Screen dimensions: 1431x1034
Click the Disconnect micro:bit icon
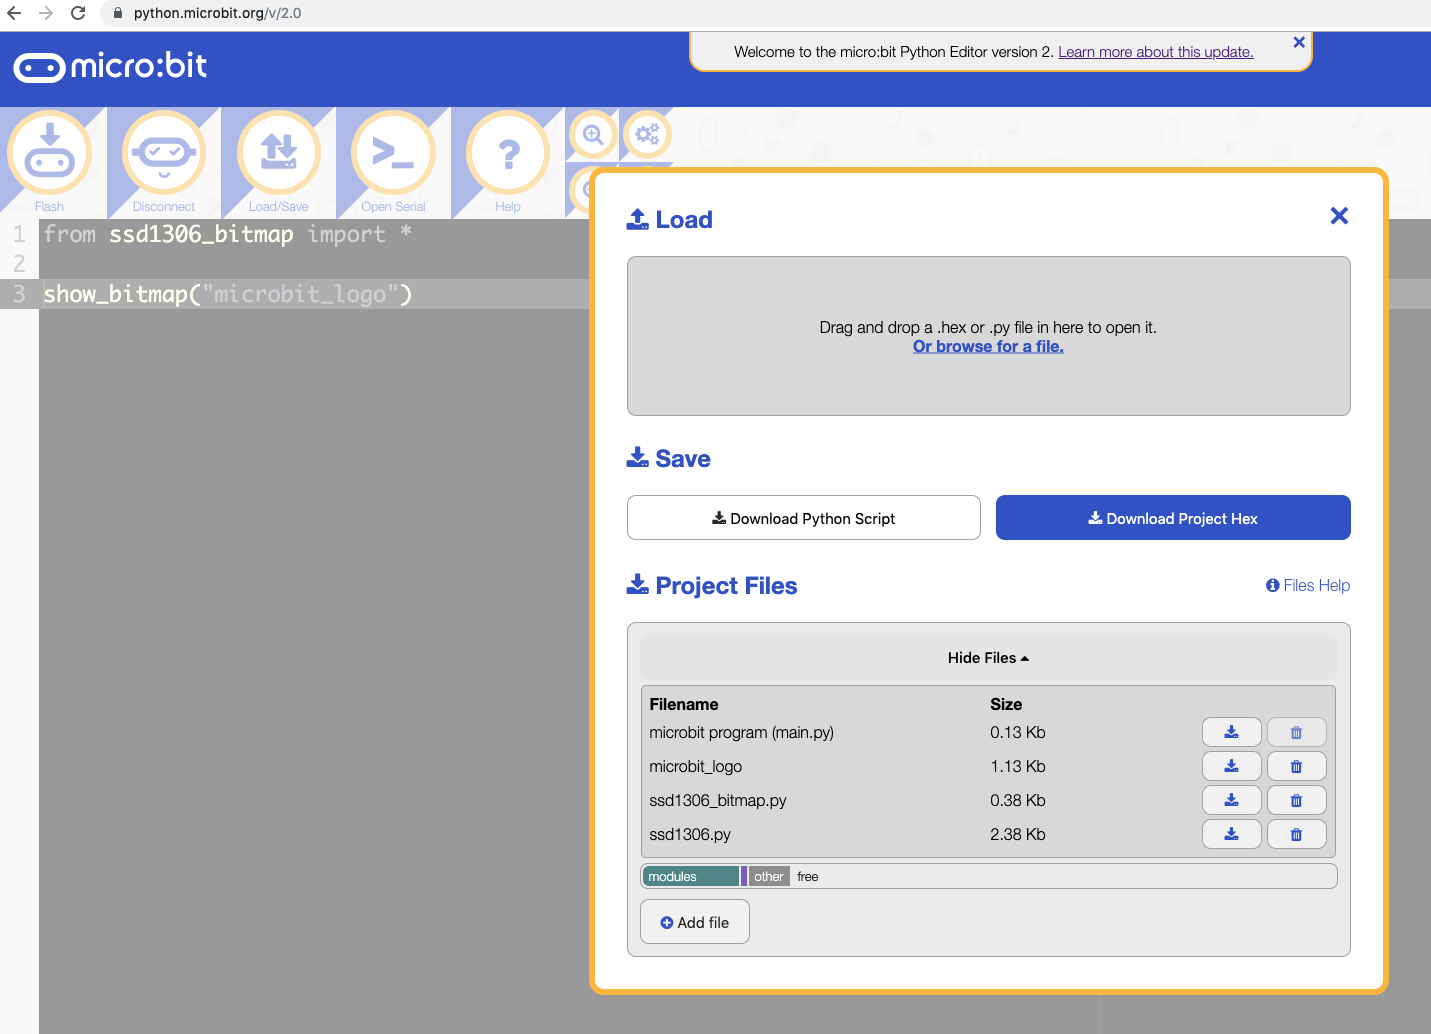point(164,154)
